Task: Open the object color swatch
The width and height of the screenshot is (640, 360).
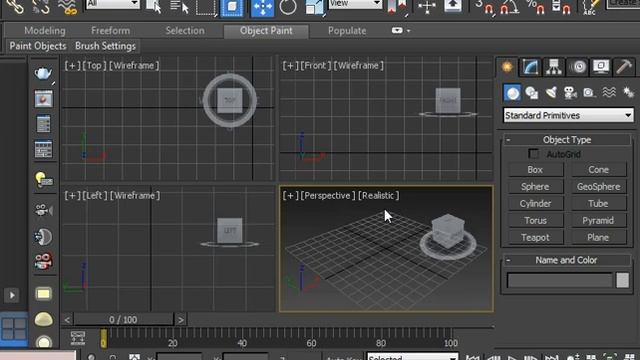Action: [x=622, y=280]
